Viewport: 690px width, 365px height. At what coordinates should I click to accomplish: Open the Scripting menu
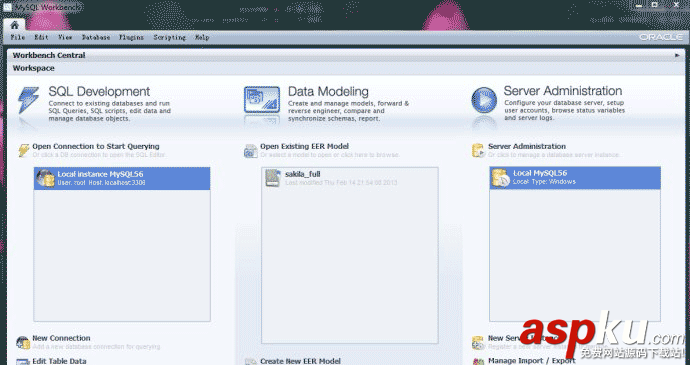169,37
